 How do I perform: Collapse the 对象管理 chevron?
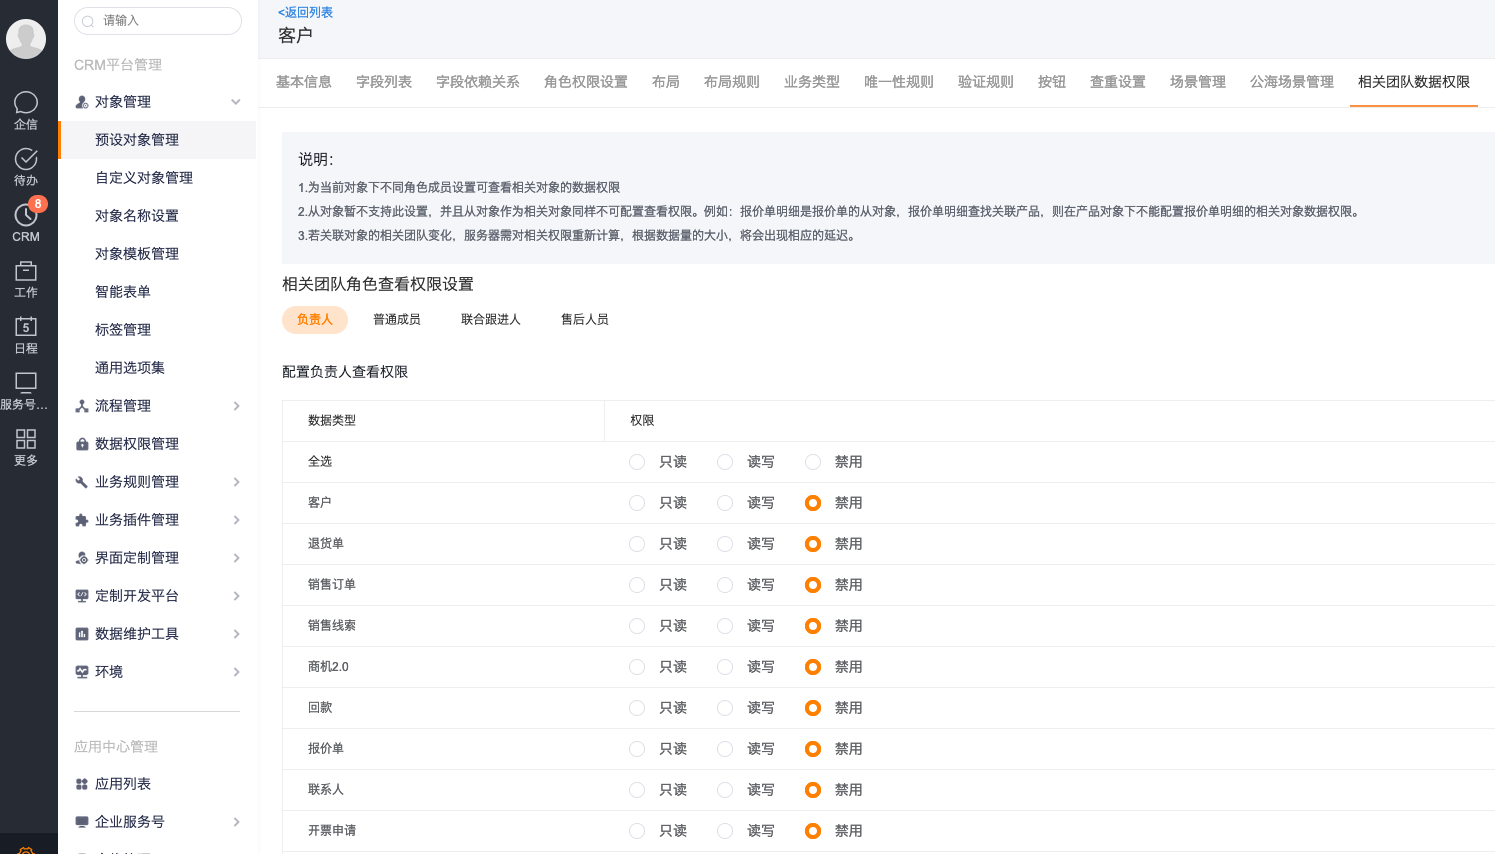pyautogui.click(x=236, y=102)
